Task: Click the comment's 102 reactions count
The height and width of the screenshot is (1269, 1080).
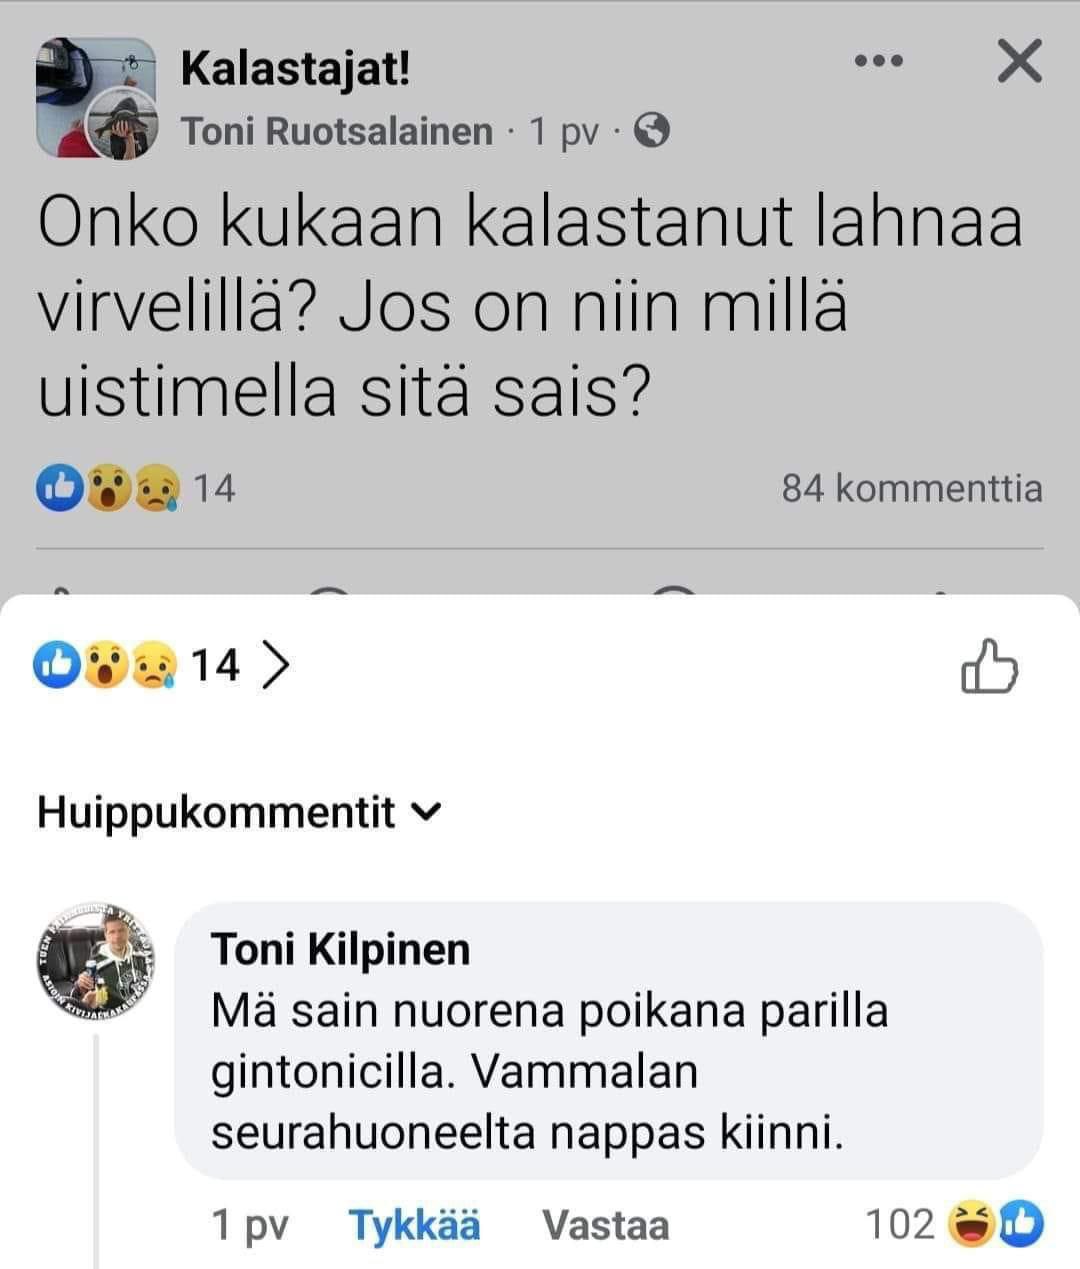Action: (899, 1224)
